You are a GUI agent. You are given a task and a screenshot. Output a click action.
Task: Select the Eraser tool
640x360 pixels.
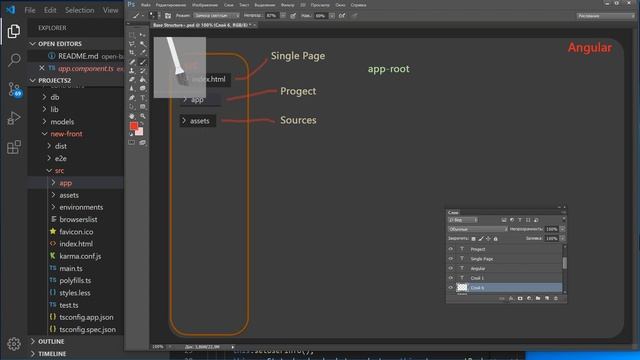(x=131, y=79)
